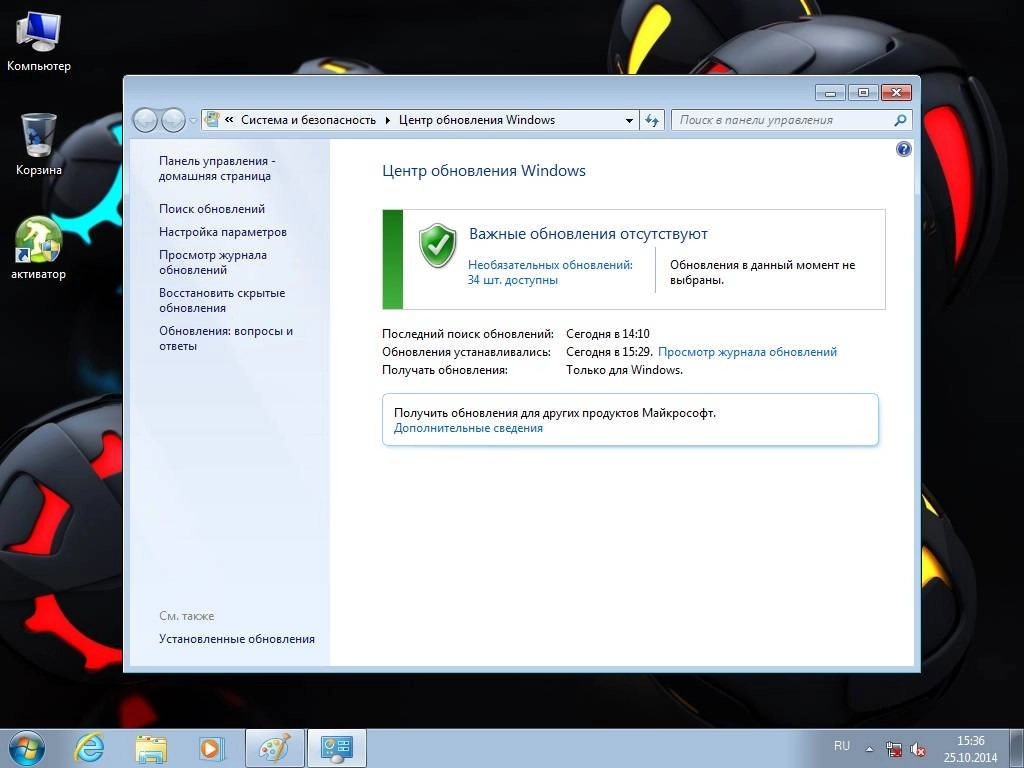Click Необязательных обновлений: 34 шт. доступны
Screen dimensions: 1024x768
[550, 272]
